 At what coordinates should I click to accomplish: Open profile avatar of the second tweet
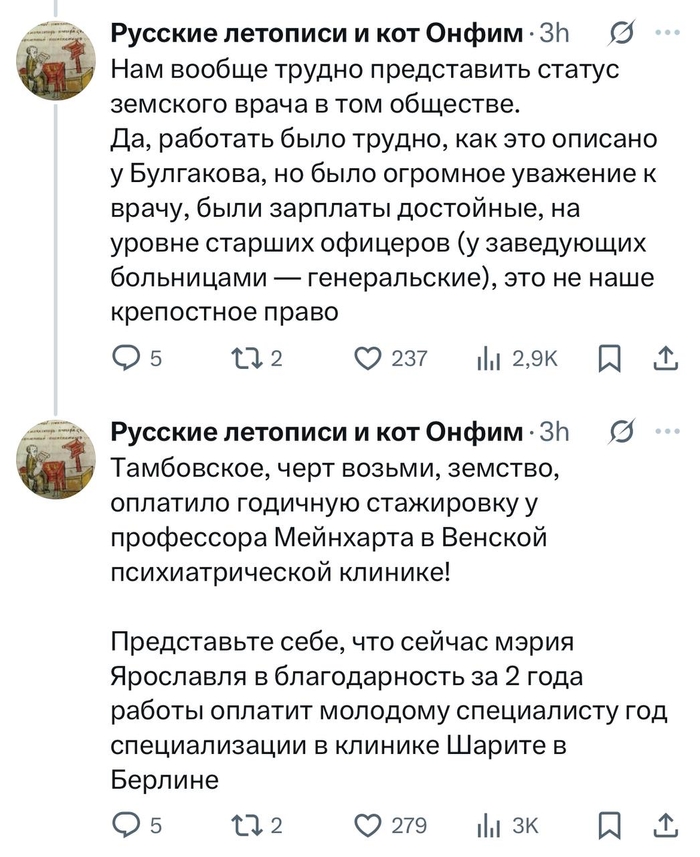(x=56, y=456)
